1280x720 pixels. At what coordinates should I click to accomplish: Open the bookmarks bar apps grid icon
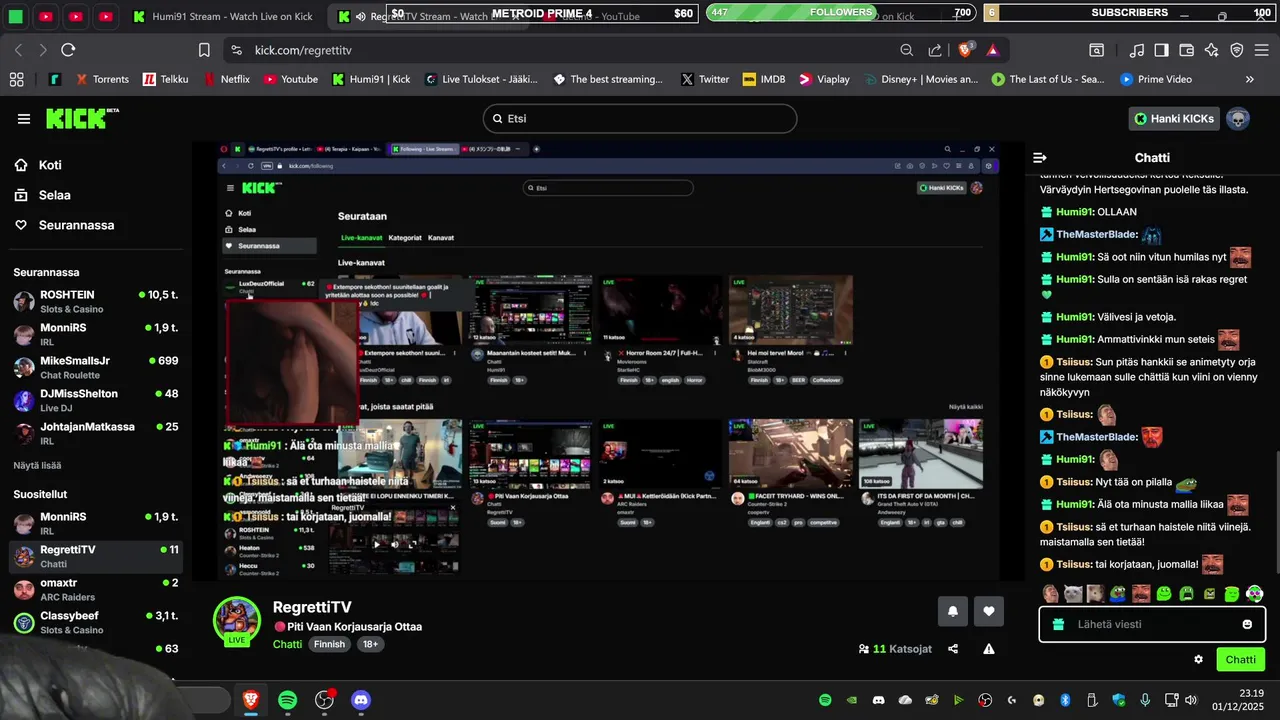(16, 79)
